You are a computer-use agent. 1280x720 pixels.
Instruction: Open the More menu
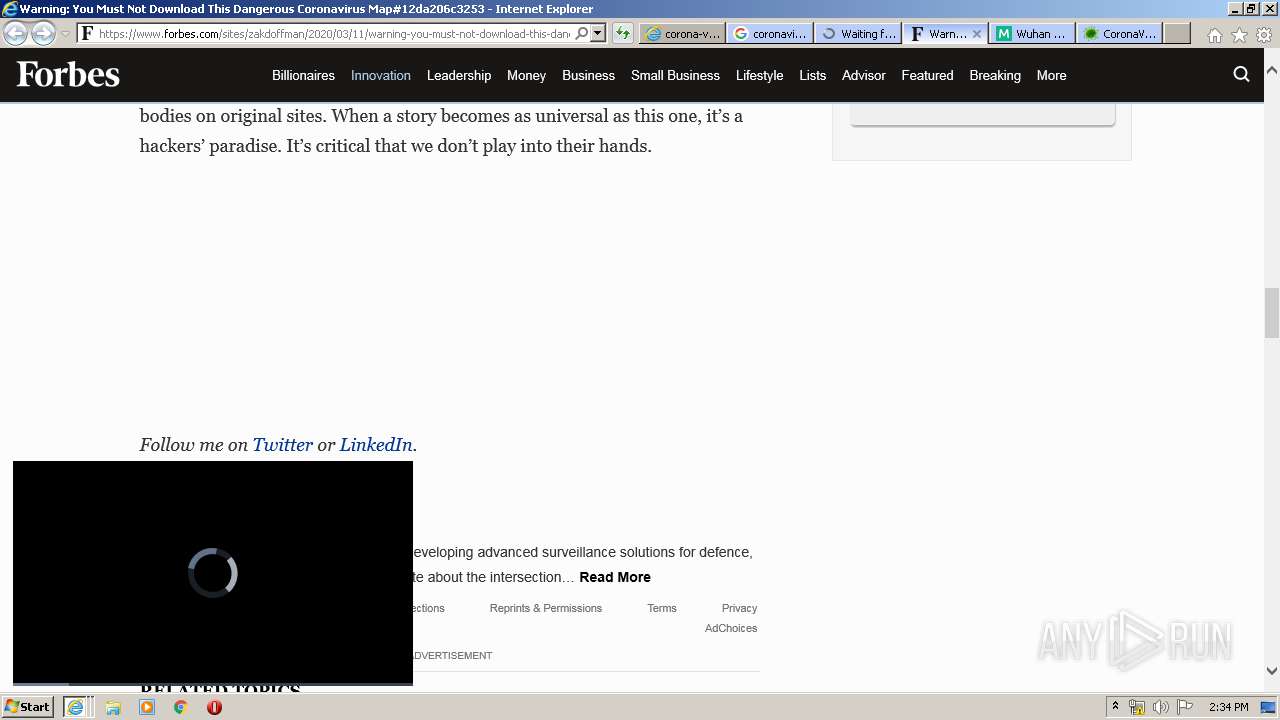coord(1051,75)
